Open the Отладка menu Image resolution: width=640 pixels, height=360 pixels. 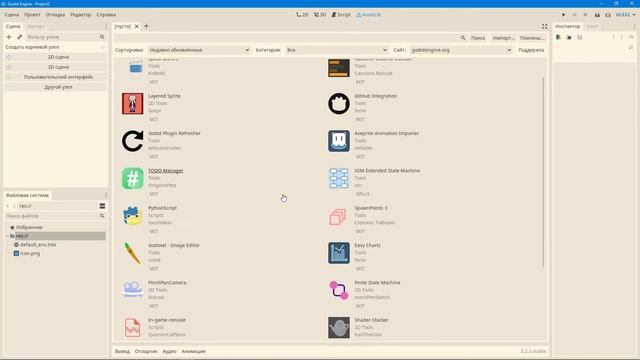(55, 15)
